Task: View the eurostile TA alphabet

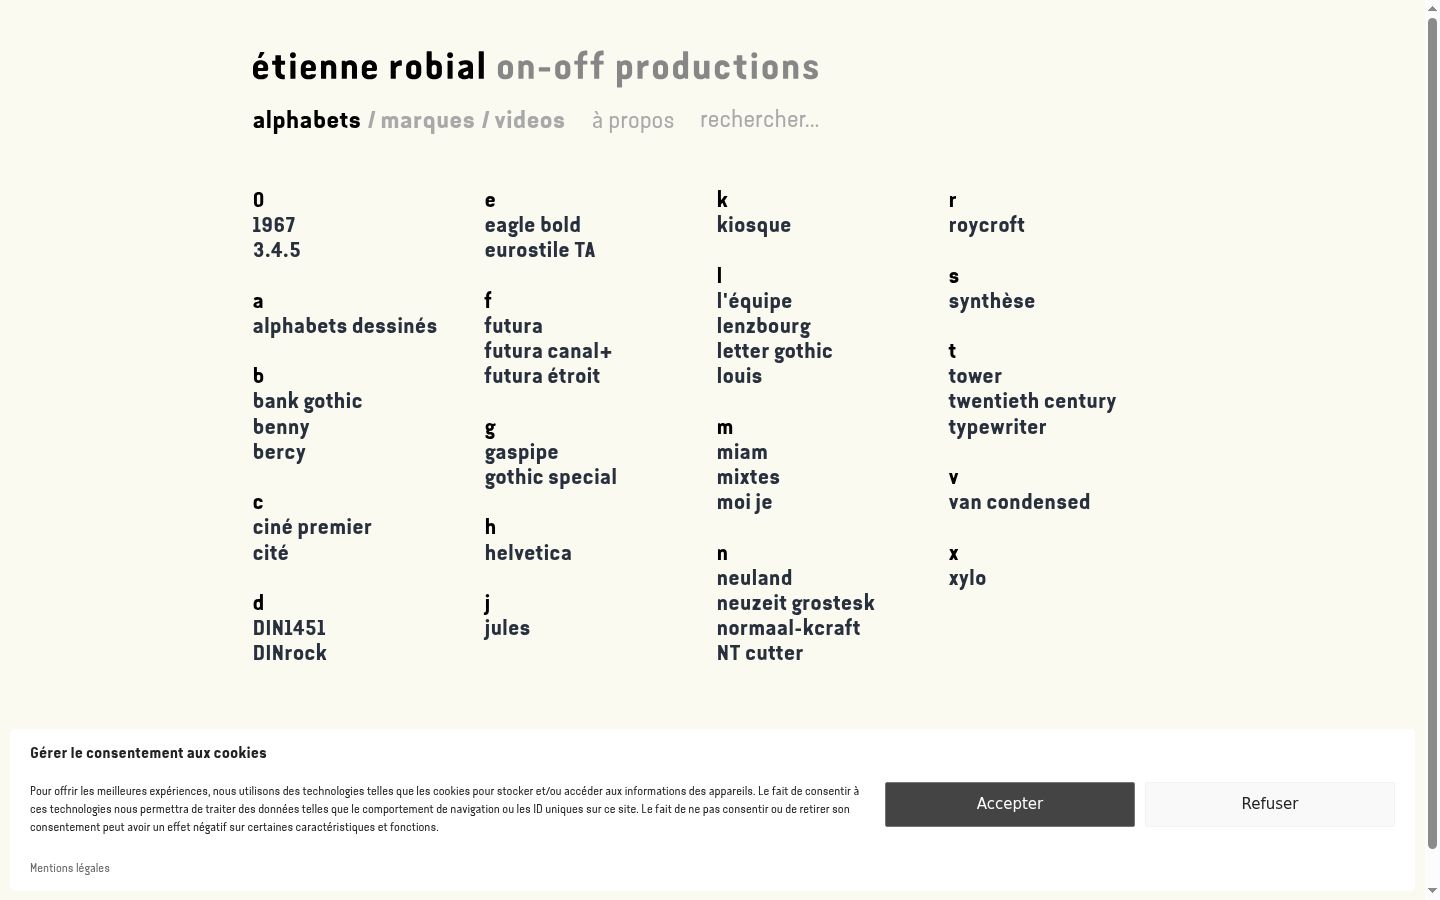Action: coord(540,251)
